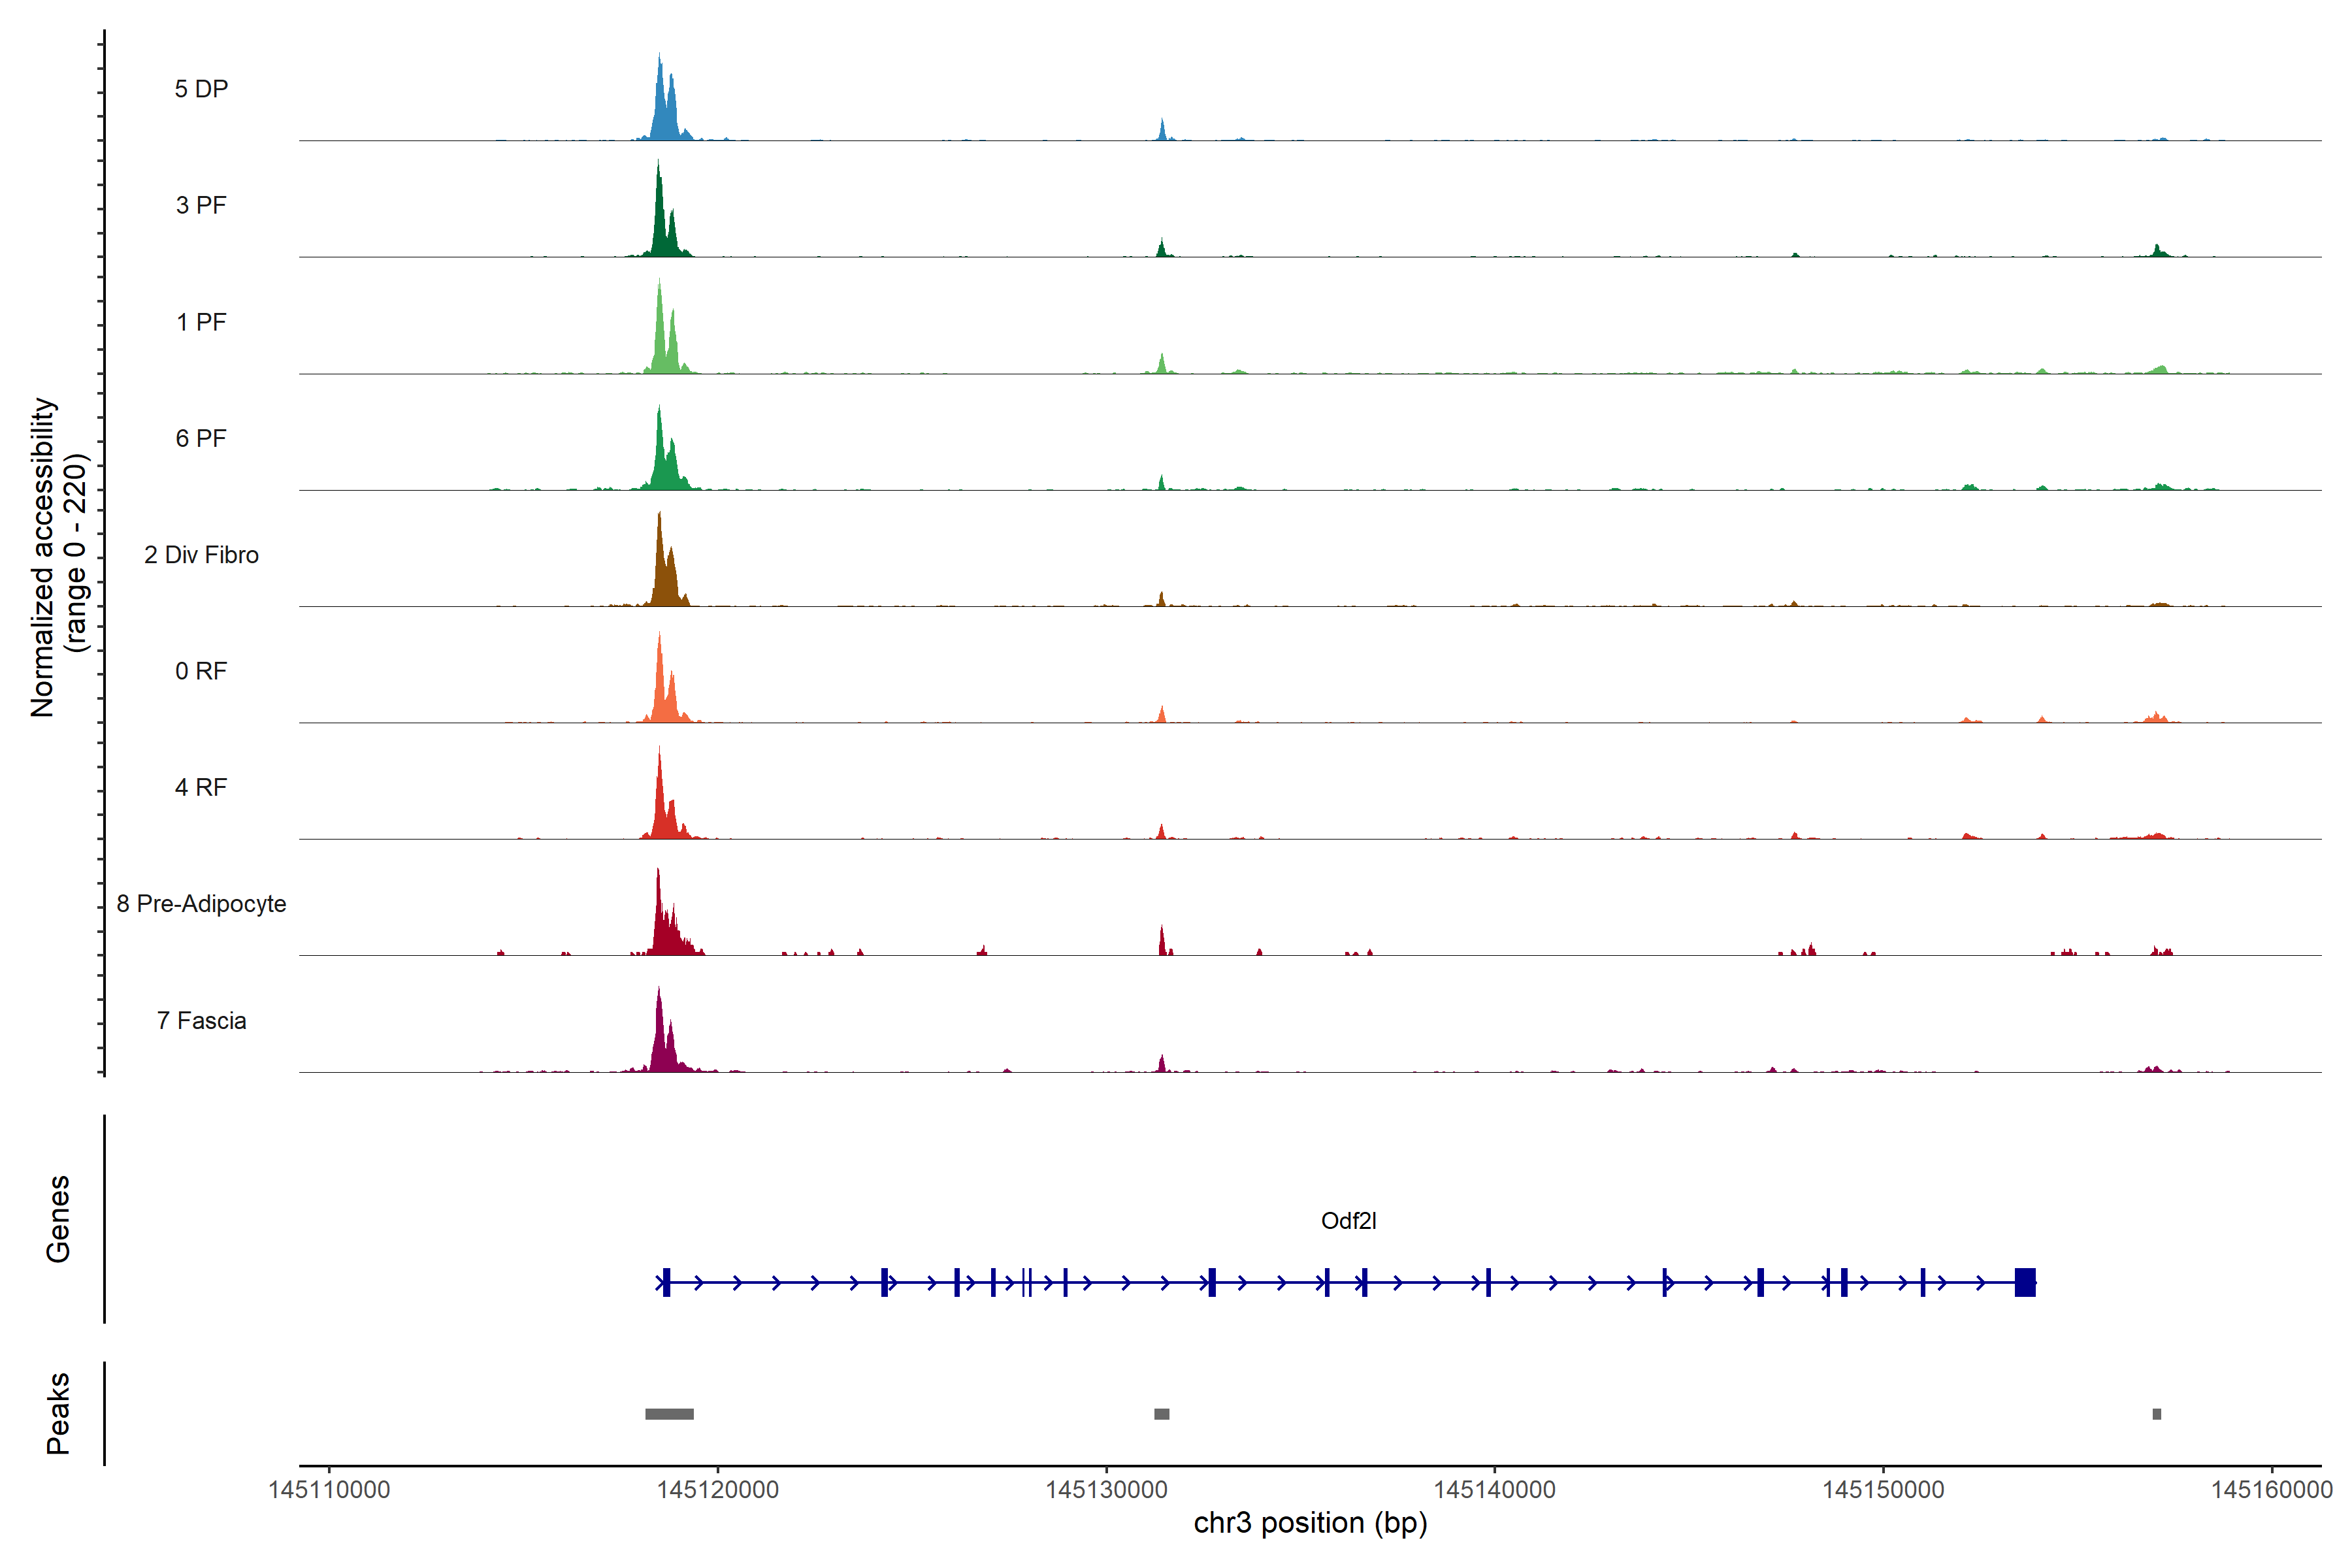Click the 8 Pre-Adipocyte track label
The image size is (2352, 1568).
click(201, 904)
